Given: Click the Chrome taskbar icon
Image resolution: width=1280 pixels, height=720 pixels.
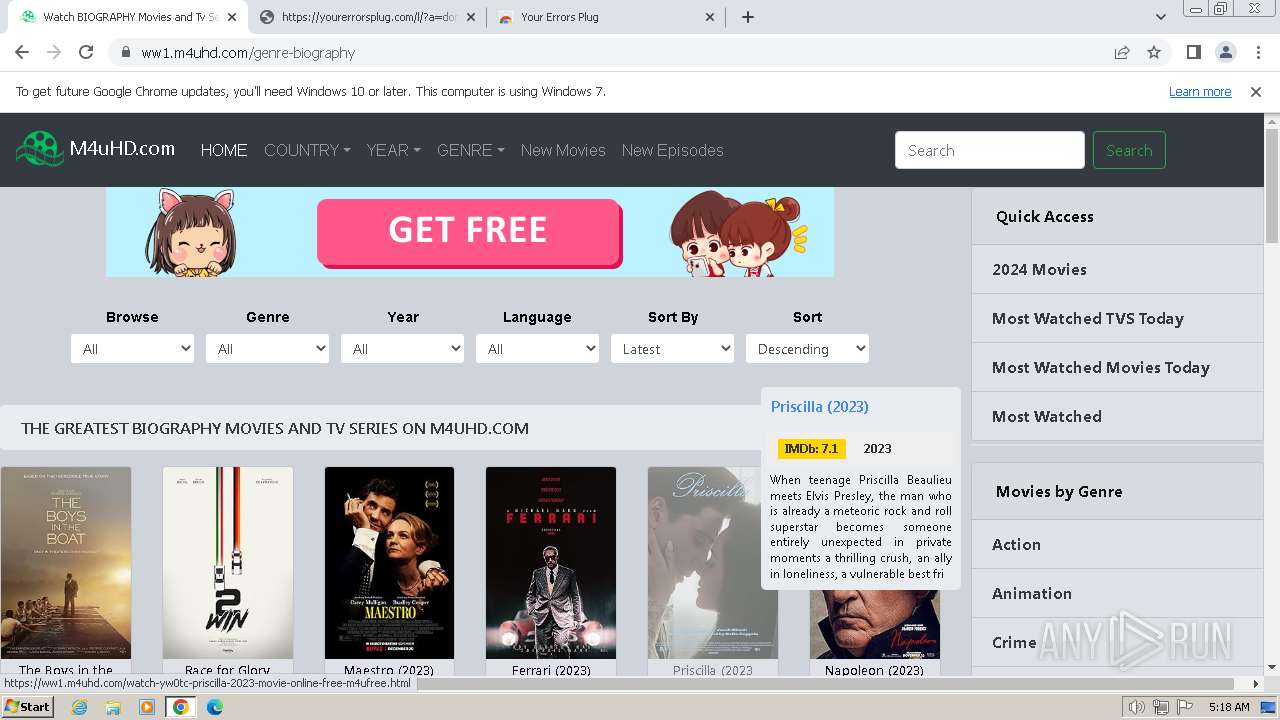Looking at the screenshot, I should 181,707.
